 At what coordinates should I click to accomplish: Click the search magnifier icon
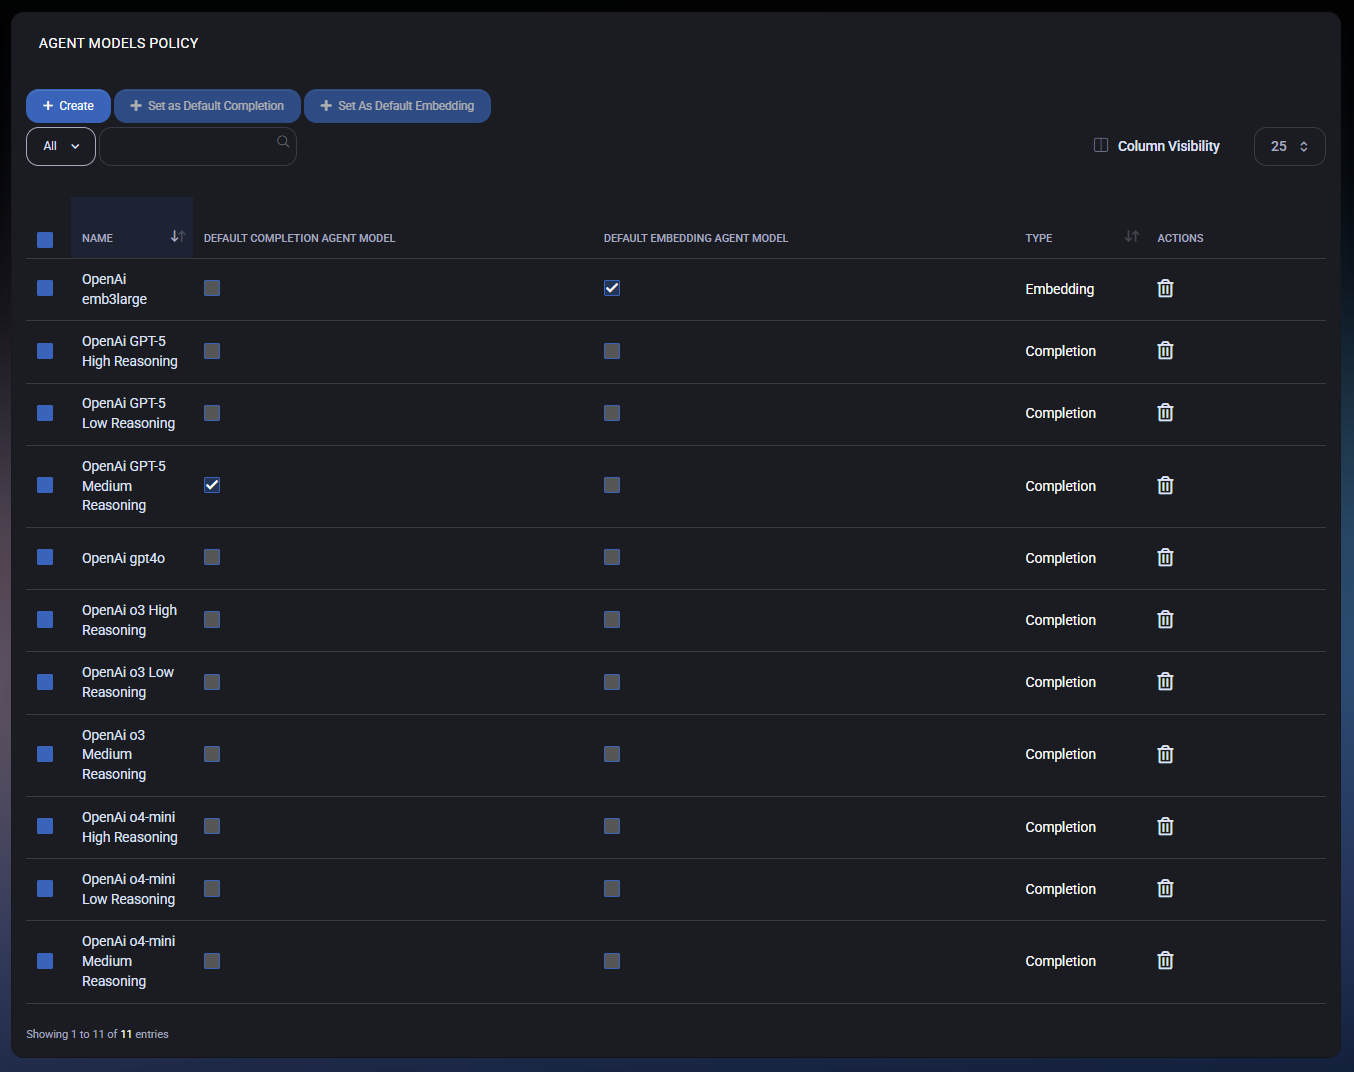(283, 142)
